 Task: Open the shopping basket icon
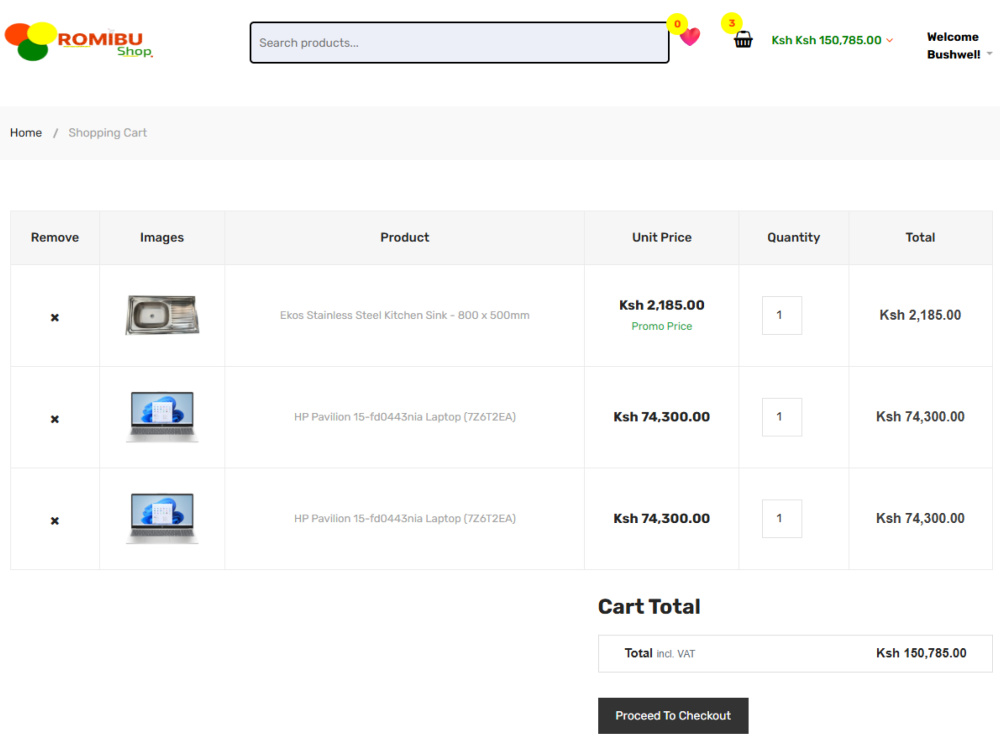pos(743,40)
